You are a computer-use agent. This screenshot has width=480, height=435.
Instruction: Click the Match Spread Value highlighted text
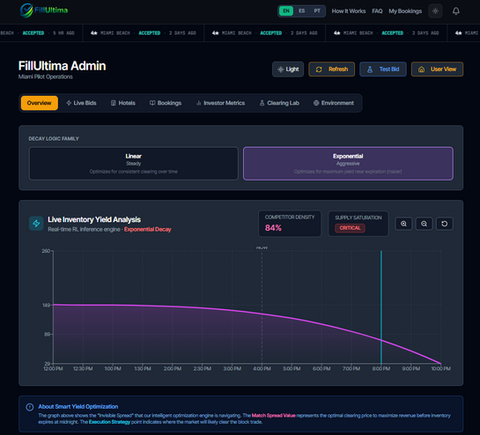273,416
